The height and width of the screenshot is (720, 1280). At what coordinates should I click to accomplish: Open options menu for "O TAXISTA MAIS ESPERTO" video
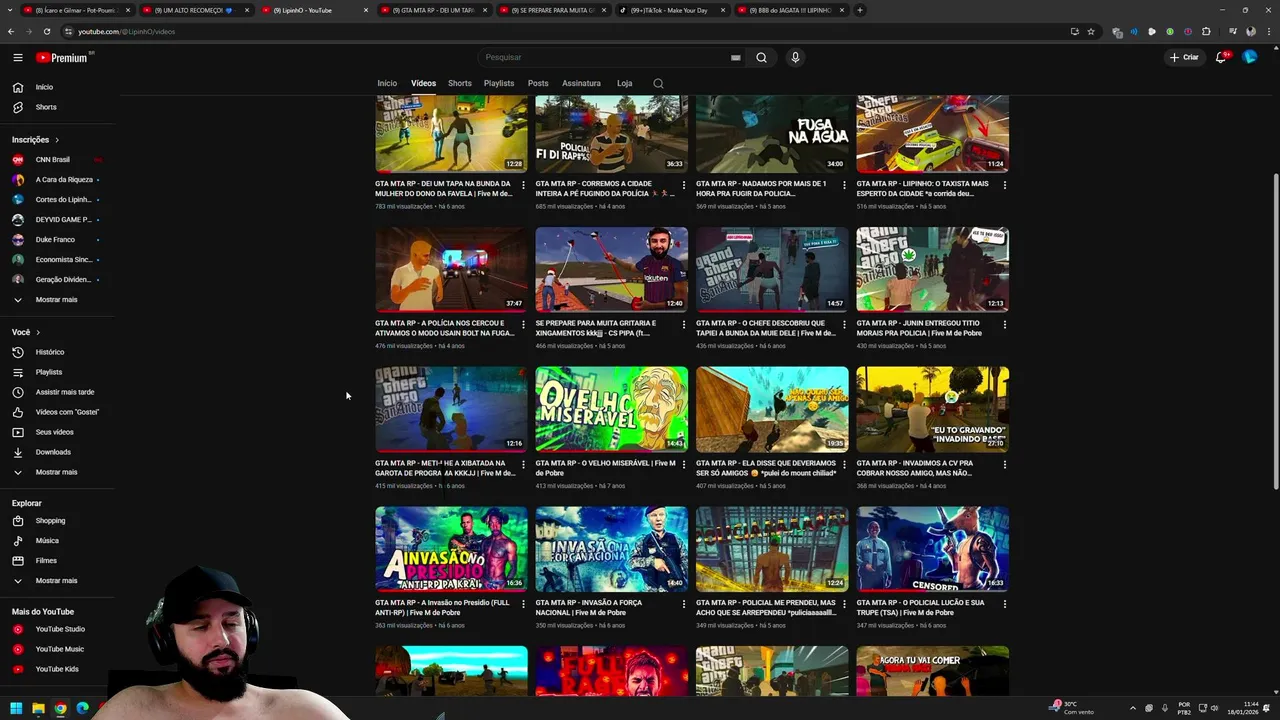(x=1005, y=185)
